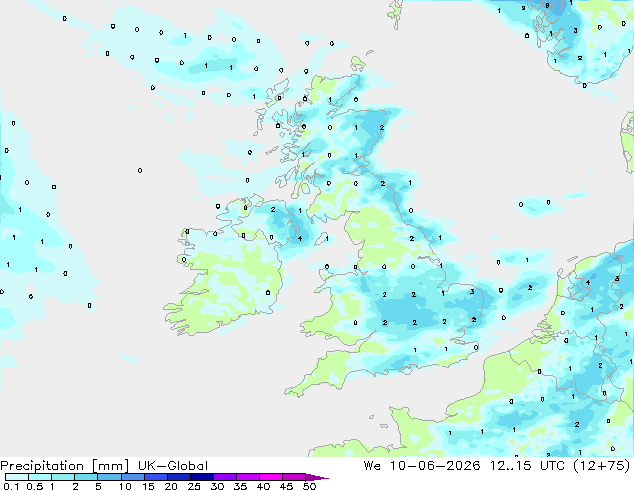
Task: Click the 1–2 mm legend swatch
Action: click(63, 477)
